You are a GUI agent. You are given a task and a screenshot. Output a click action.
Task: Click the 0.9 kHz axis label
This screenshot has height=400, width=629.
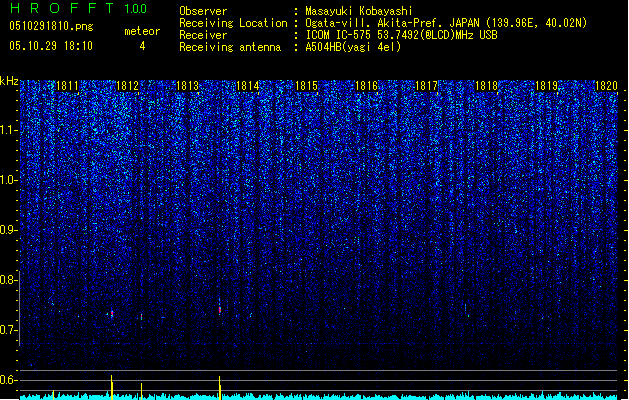click(x=8, y=230)
